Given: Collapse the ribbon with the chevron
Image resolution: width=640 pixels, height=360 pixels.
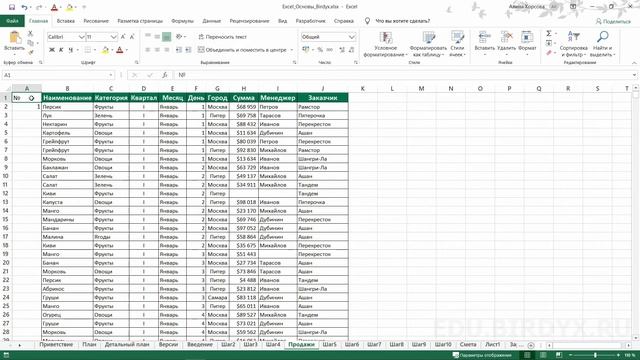Looking at the screenshot, I should (x=634, y=63).
